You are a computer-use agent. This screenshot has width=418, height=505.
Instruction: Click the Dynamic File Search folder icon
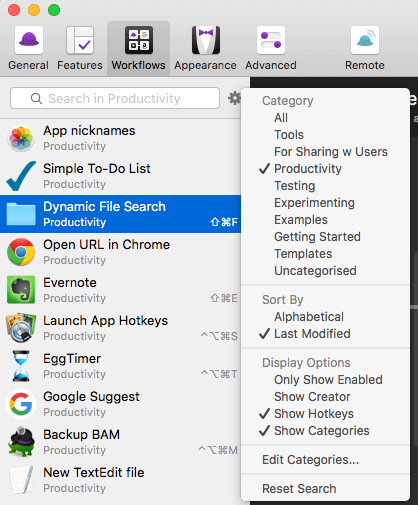tap(21, 214)
